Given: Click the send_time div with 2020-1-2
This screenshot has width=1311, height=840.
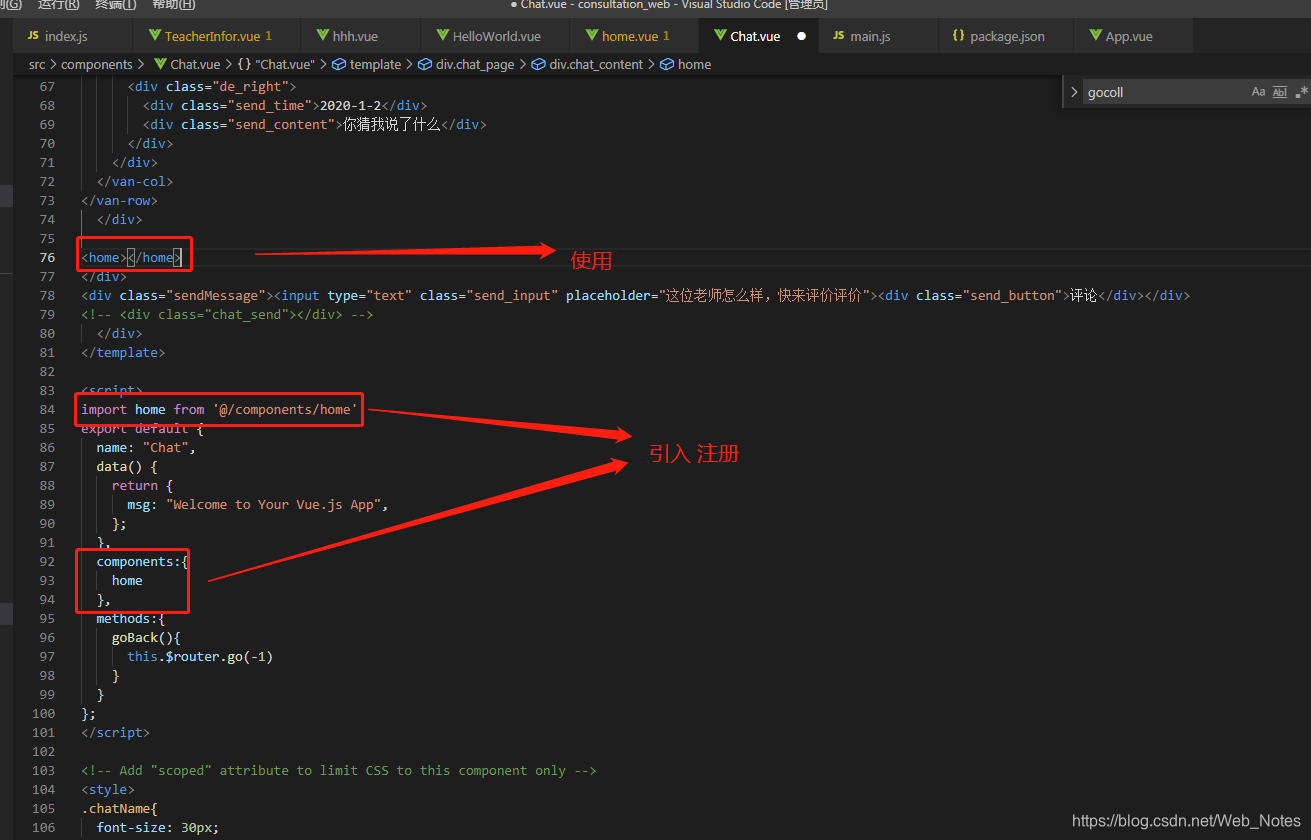Looking at the screenshot, I should pos(285,105).
